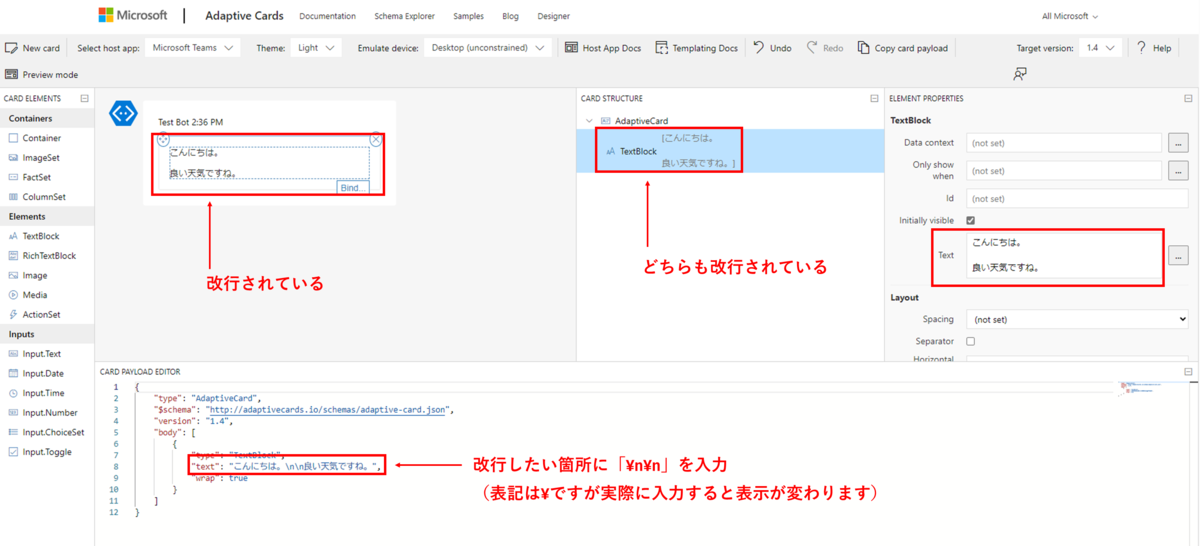This screenshot has height=546, width=1200.
Task: Collapse the Card Payload Editor panel
Action: pyautogui.click(x=1188, y=372)
